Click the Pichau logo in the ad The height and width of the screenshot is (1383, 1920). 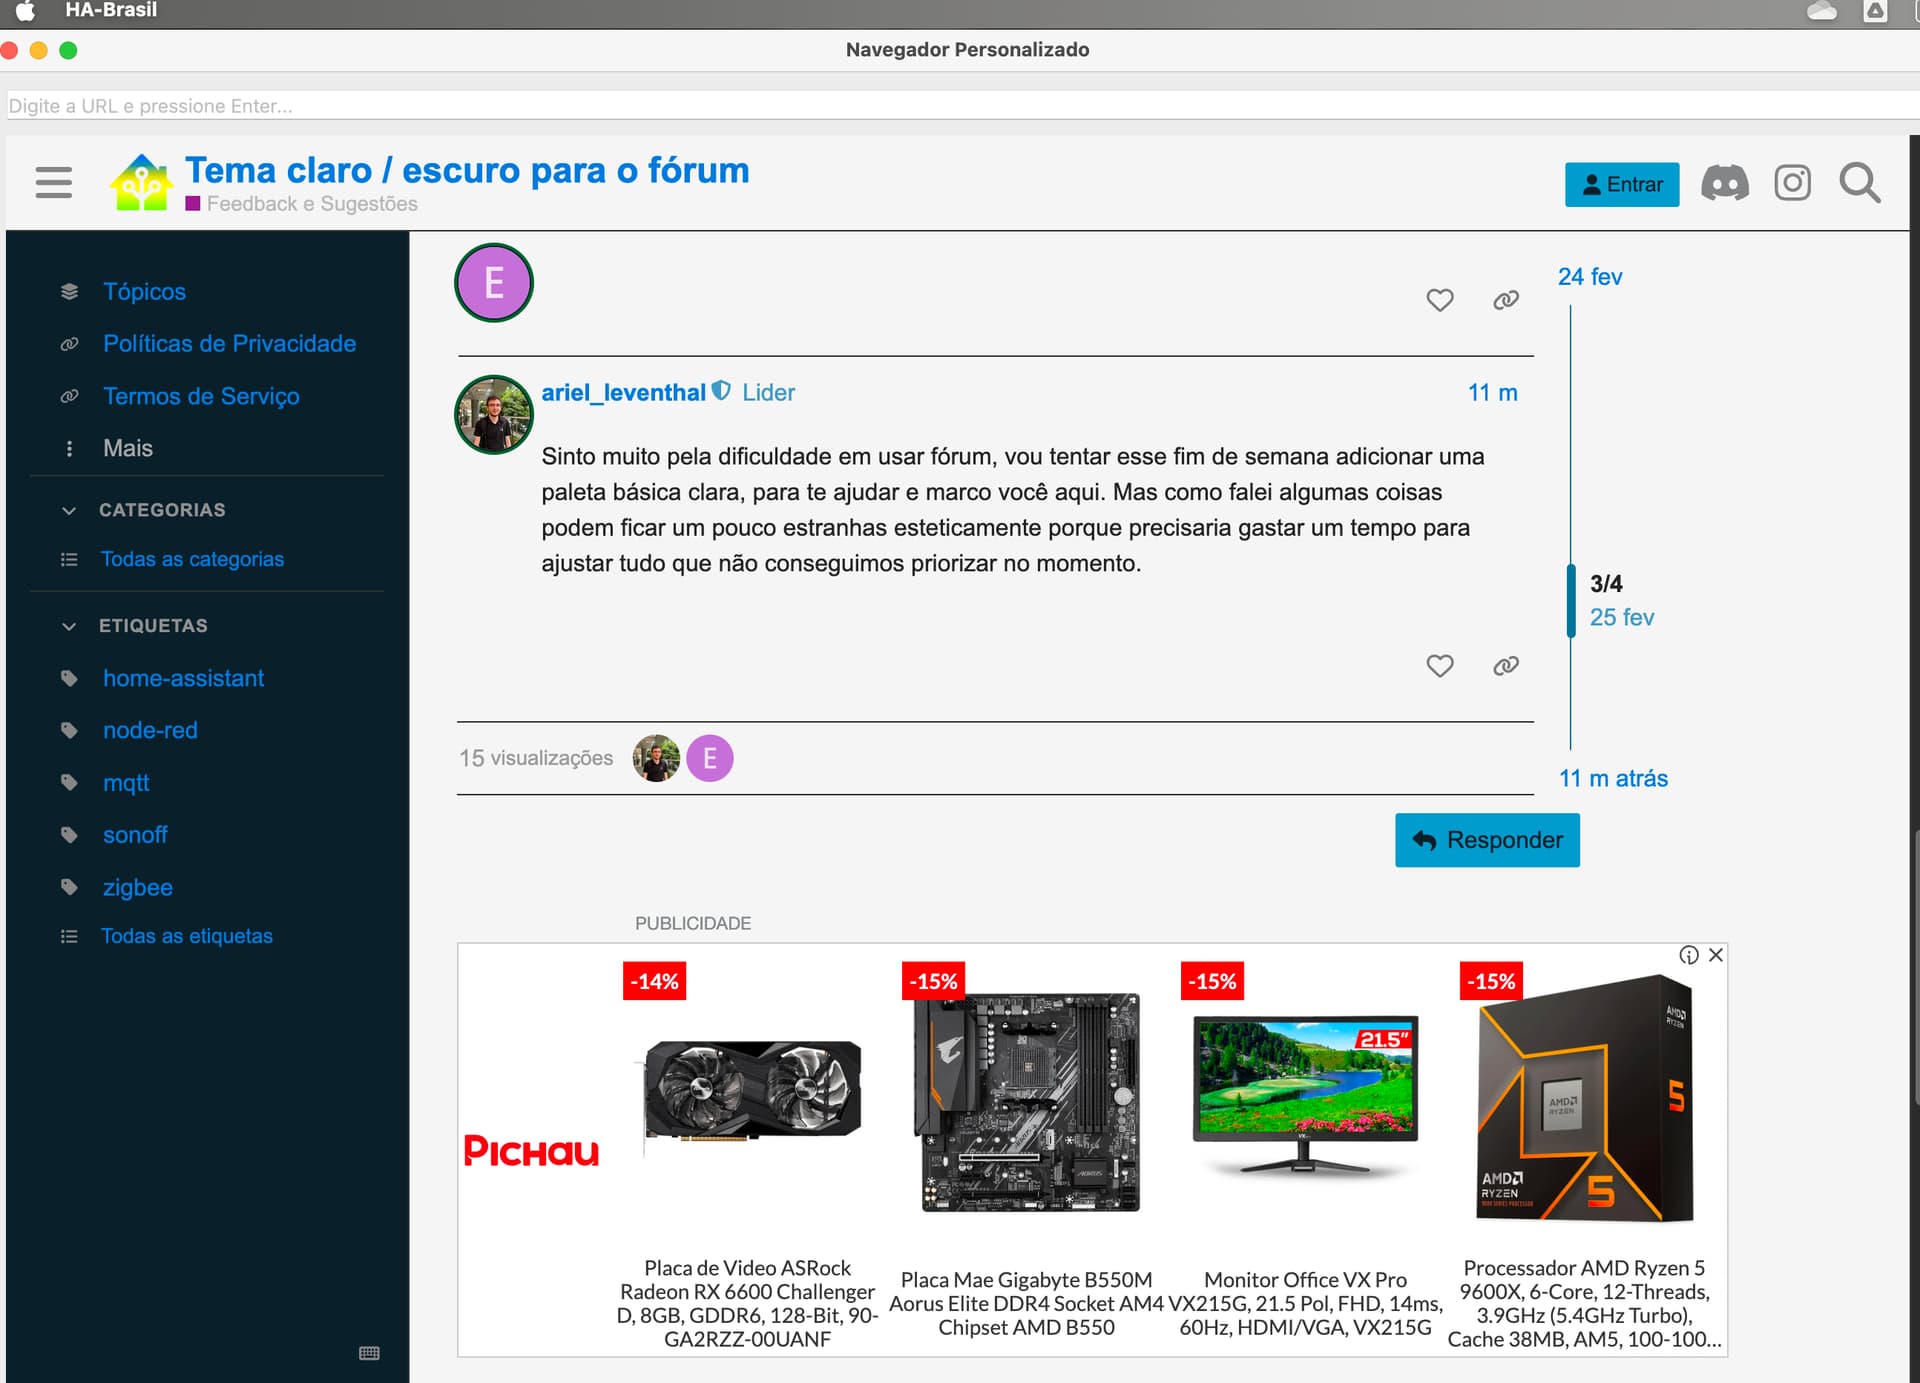(x=531, y=1151)
